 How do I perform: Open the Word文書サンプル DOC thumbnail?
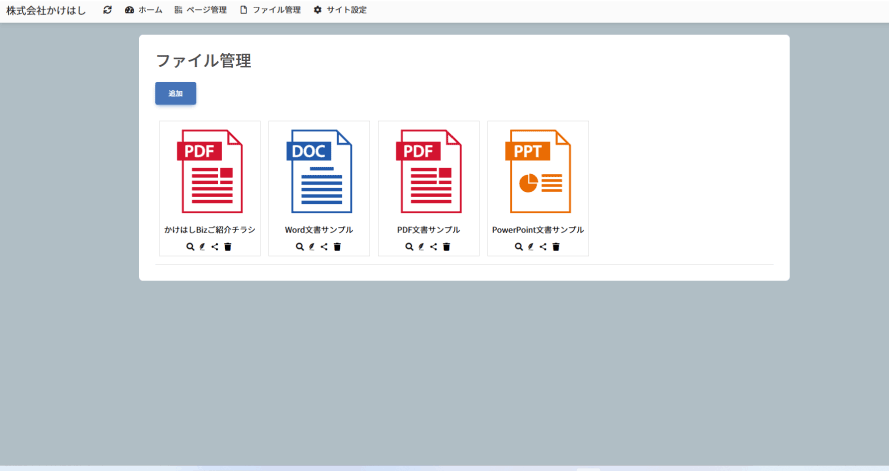[x=319, y=171]
